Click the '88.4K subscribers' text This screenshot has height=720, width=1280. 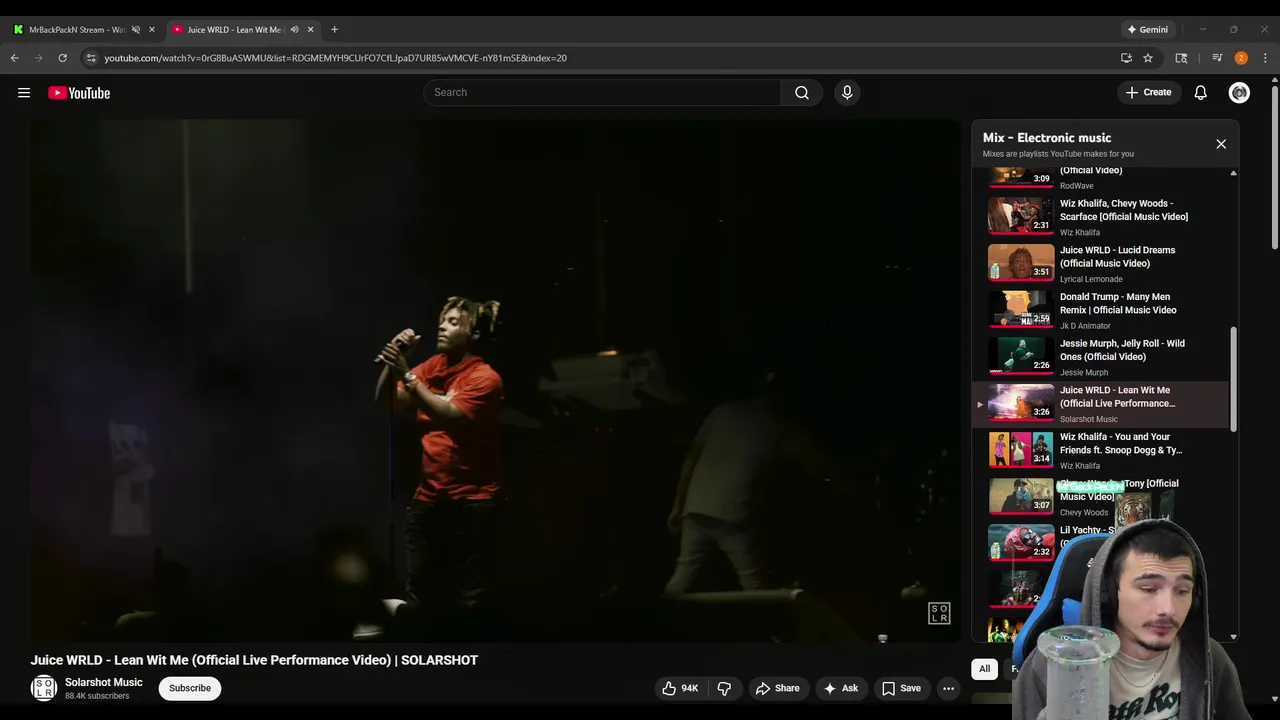[x=97, y=696]
